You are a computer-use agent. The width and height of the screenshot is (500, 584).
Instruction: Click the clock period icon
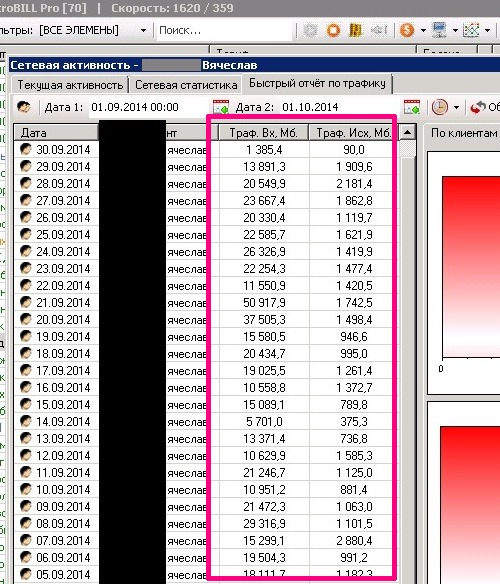coord(440,107)
